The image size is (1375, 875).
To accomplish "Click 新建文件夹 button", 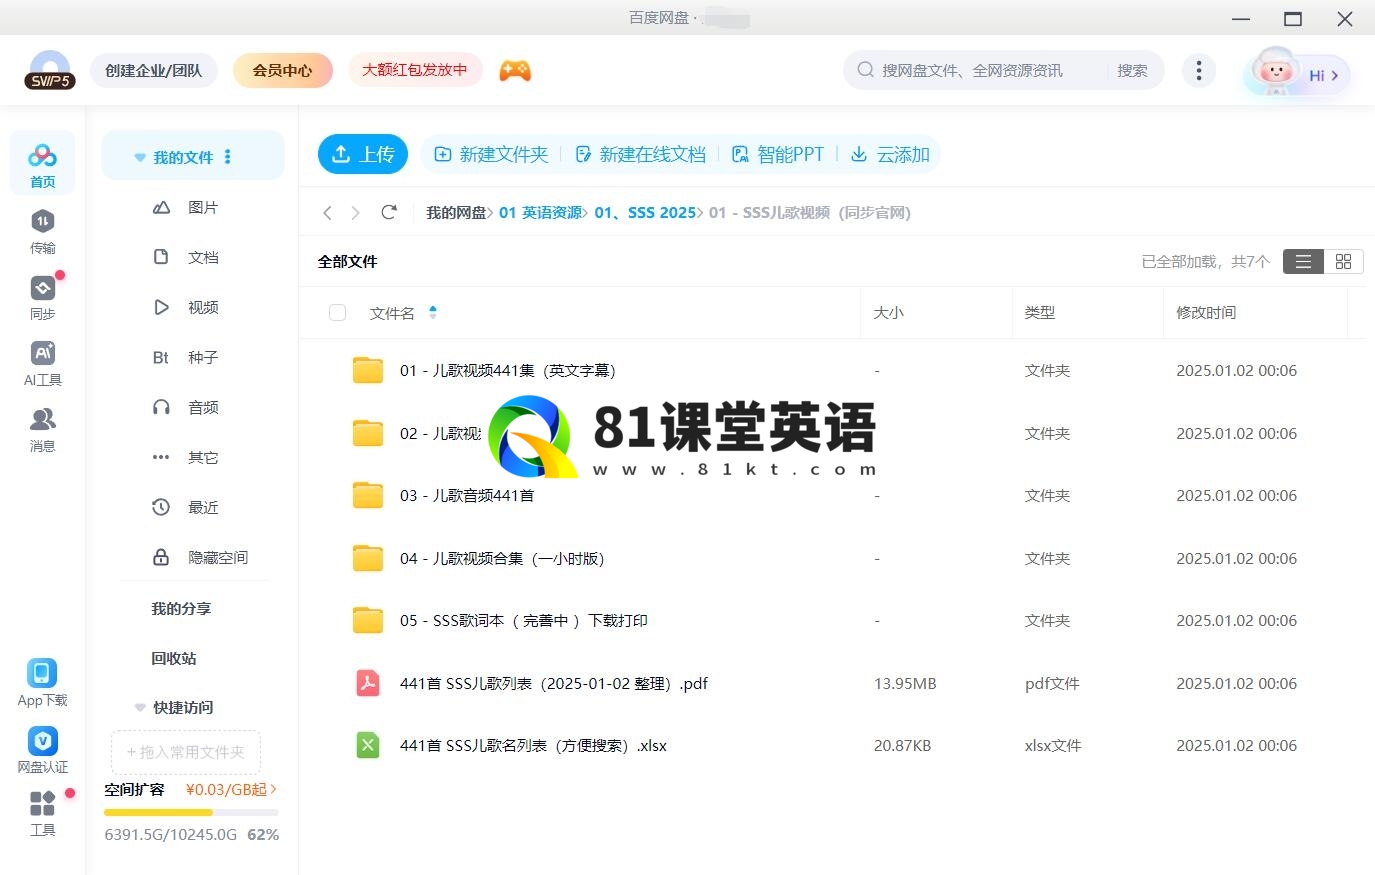I will pos(491,154).
